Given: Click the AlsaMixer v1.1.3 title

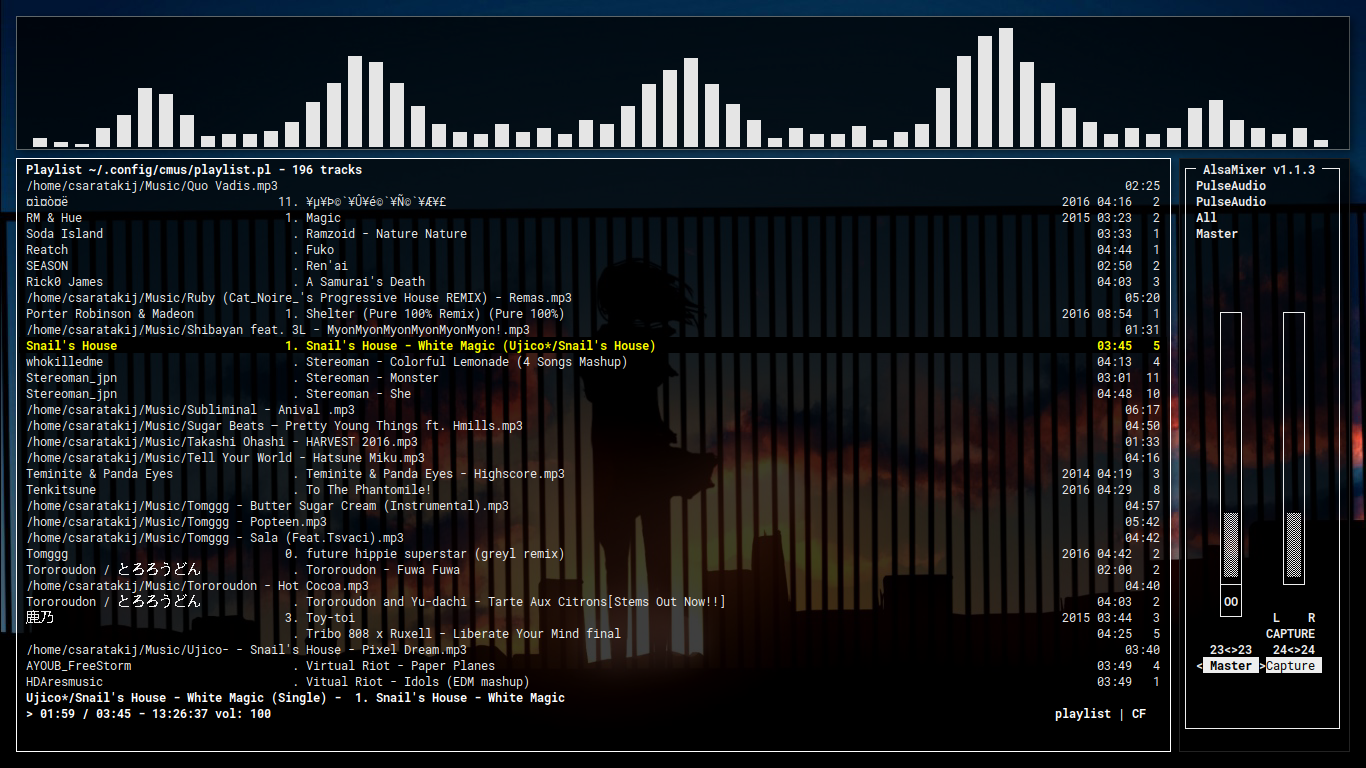Looking at the screenshot, I should pos(1258,170).
